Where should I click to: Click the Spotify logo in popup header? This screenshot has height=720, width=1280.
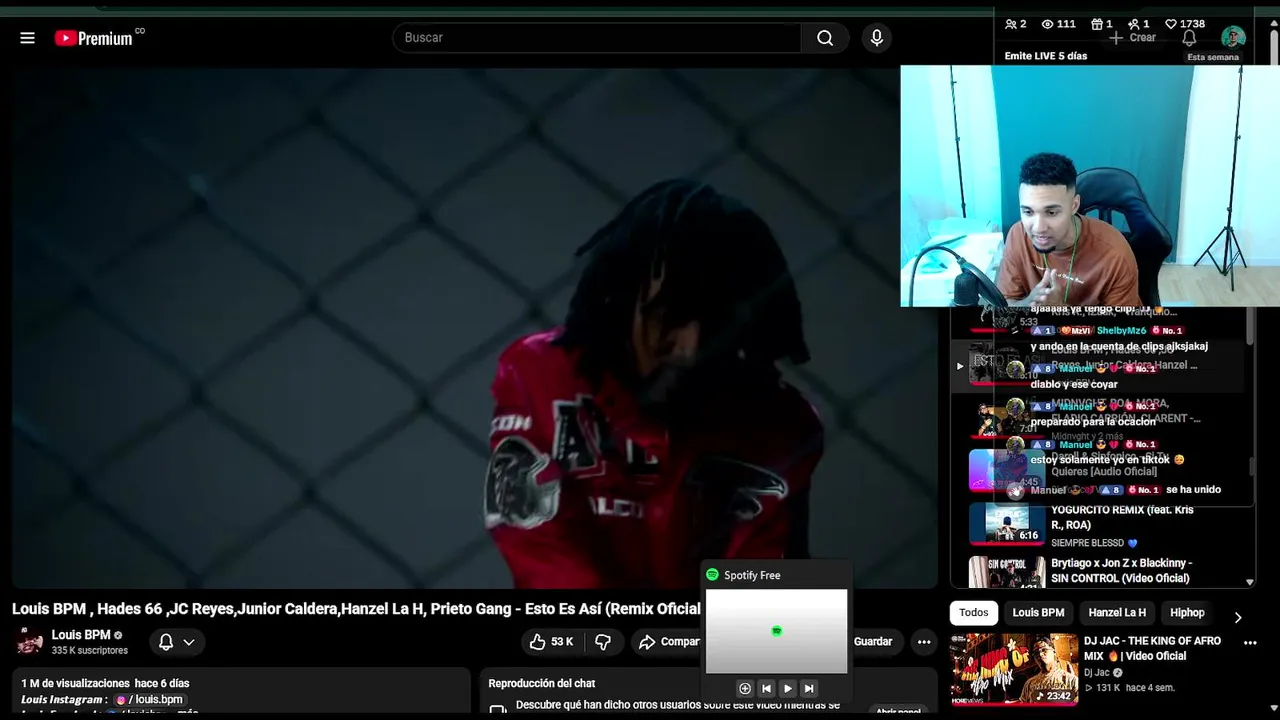pyautogui.click(x=712, y=575)
